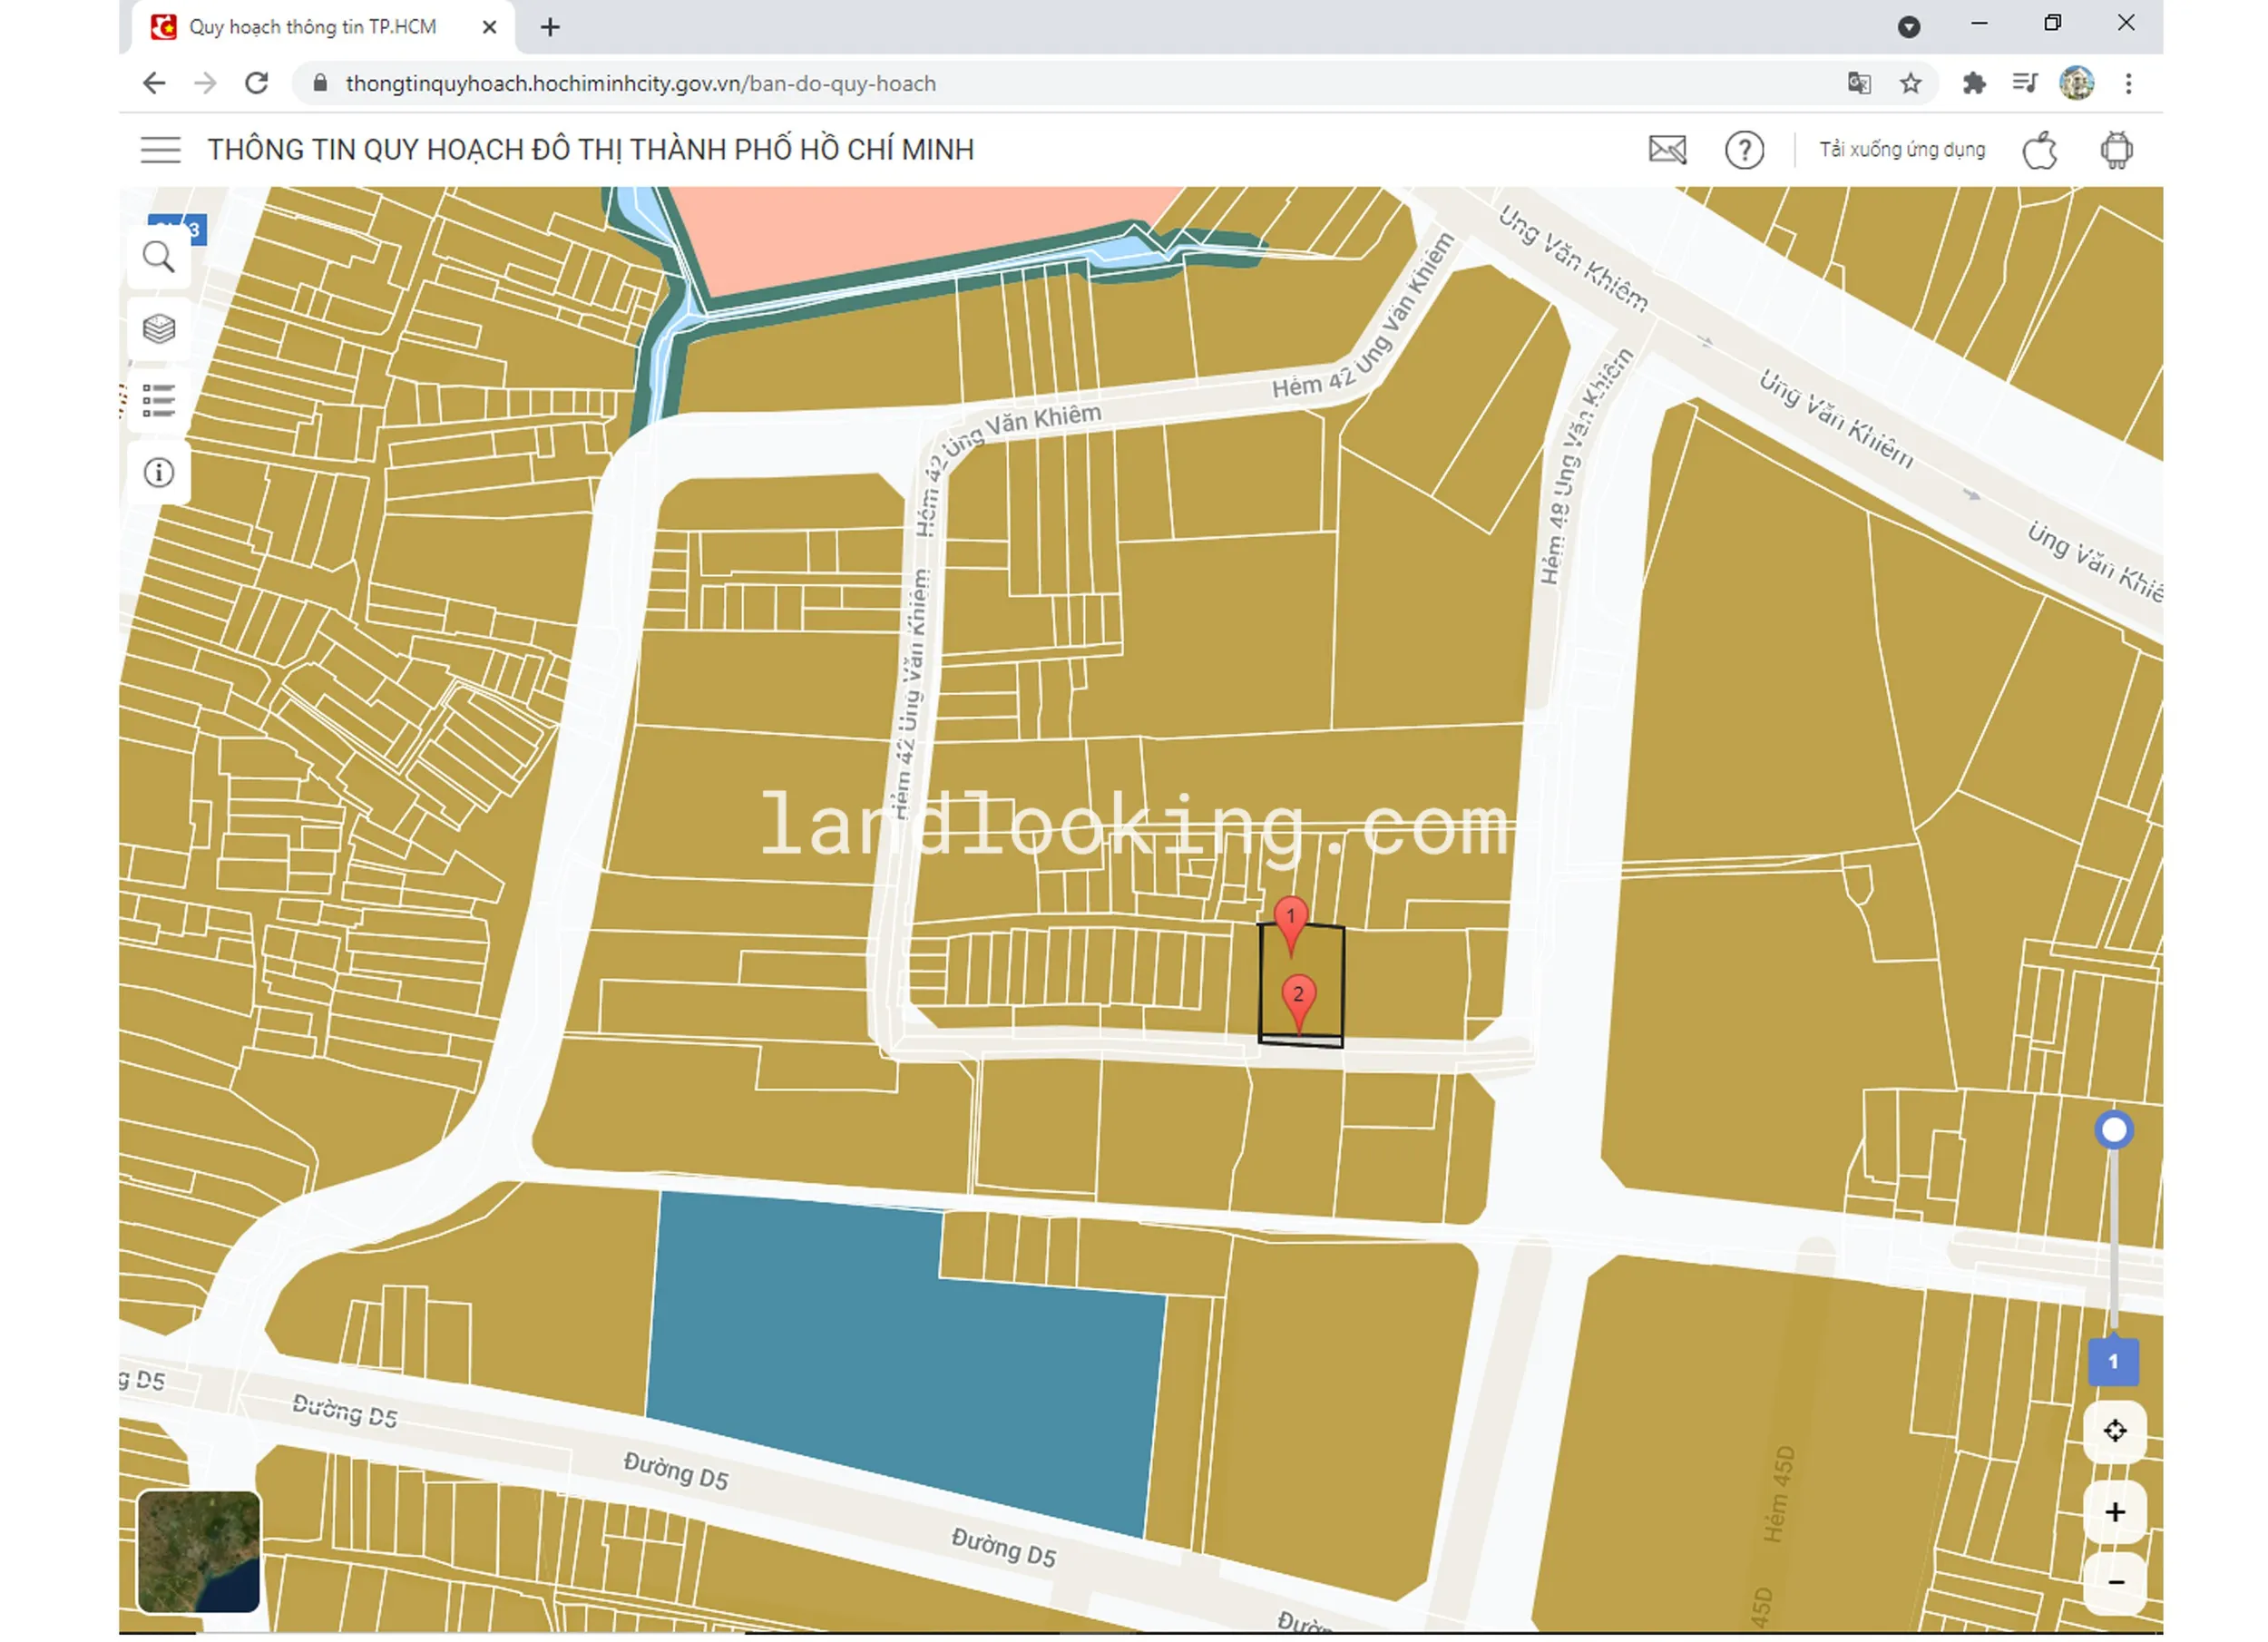Open the map search tool
The height and width of the screenshot is (1642, 2268).
pos(158,258)
